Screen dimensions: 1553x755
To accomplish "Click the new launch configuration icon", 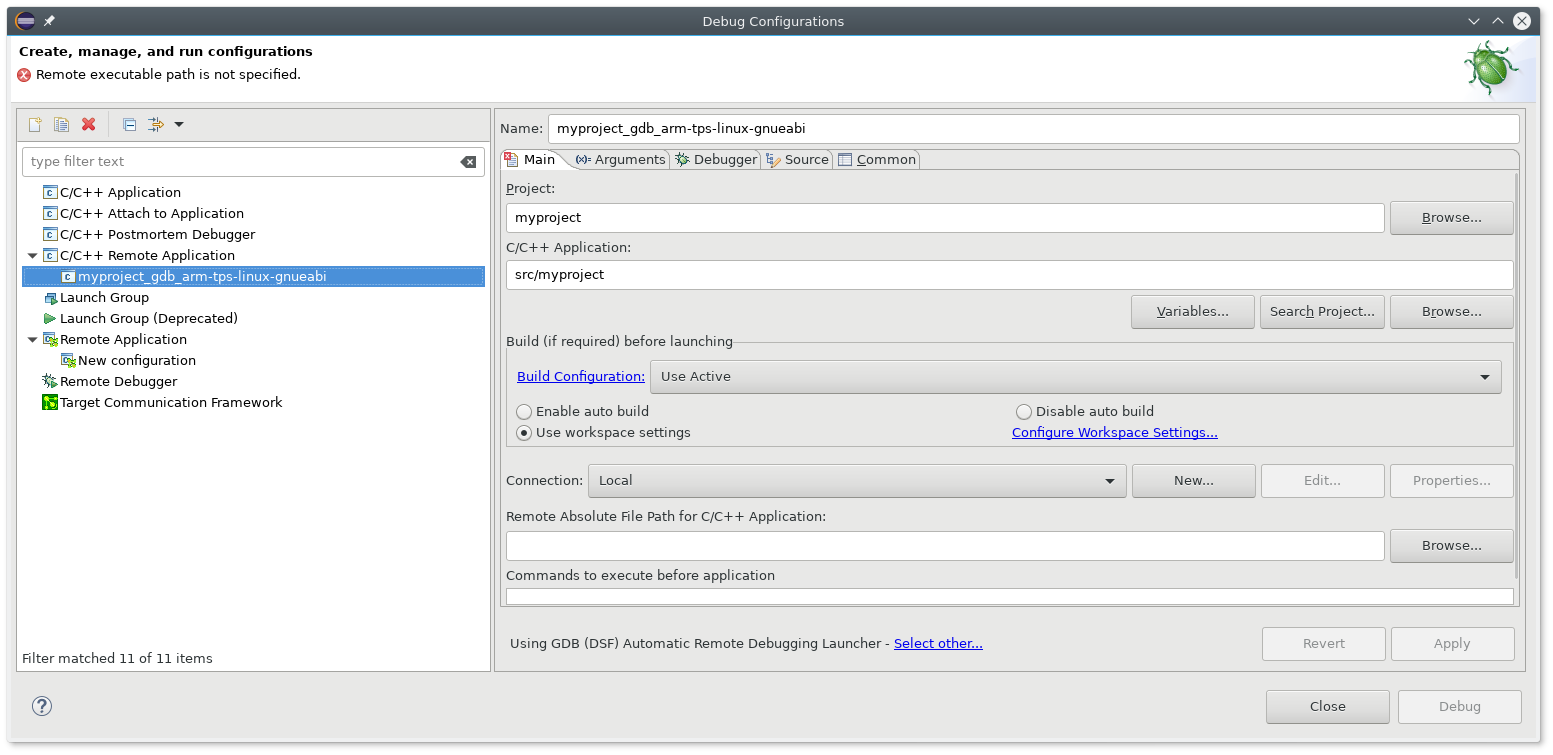I will click(x=35, y=124).
